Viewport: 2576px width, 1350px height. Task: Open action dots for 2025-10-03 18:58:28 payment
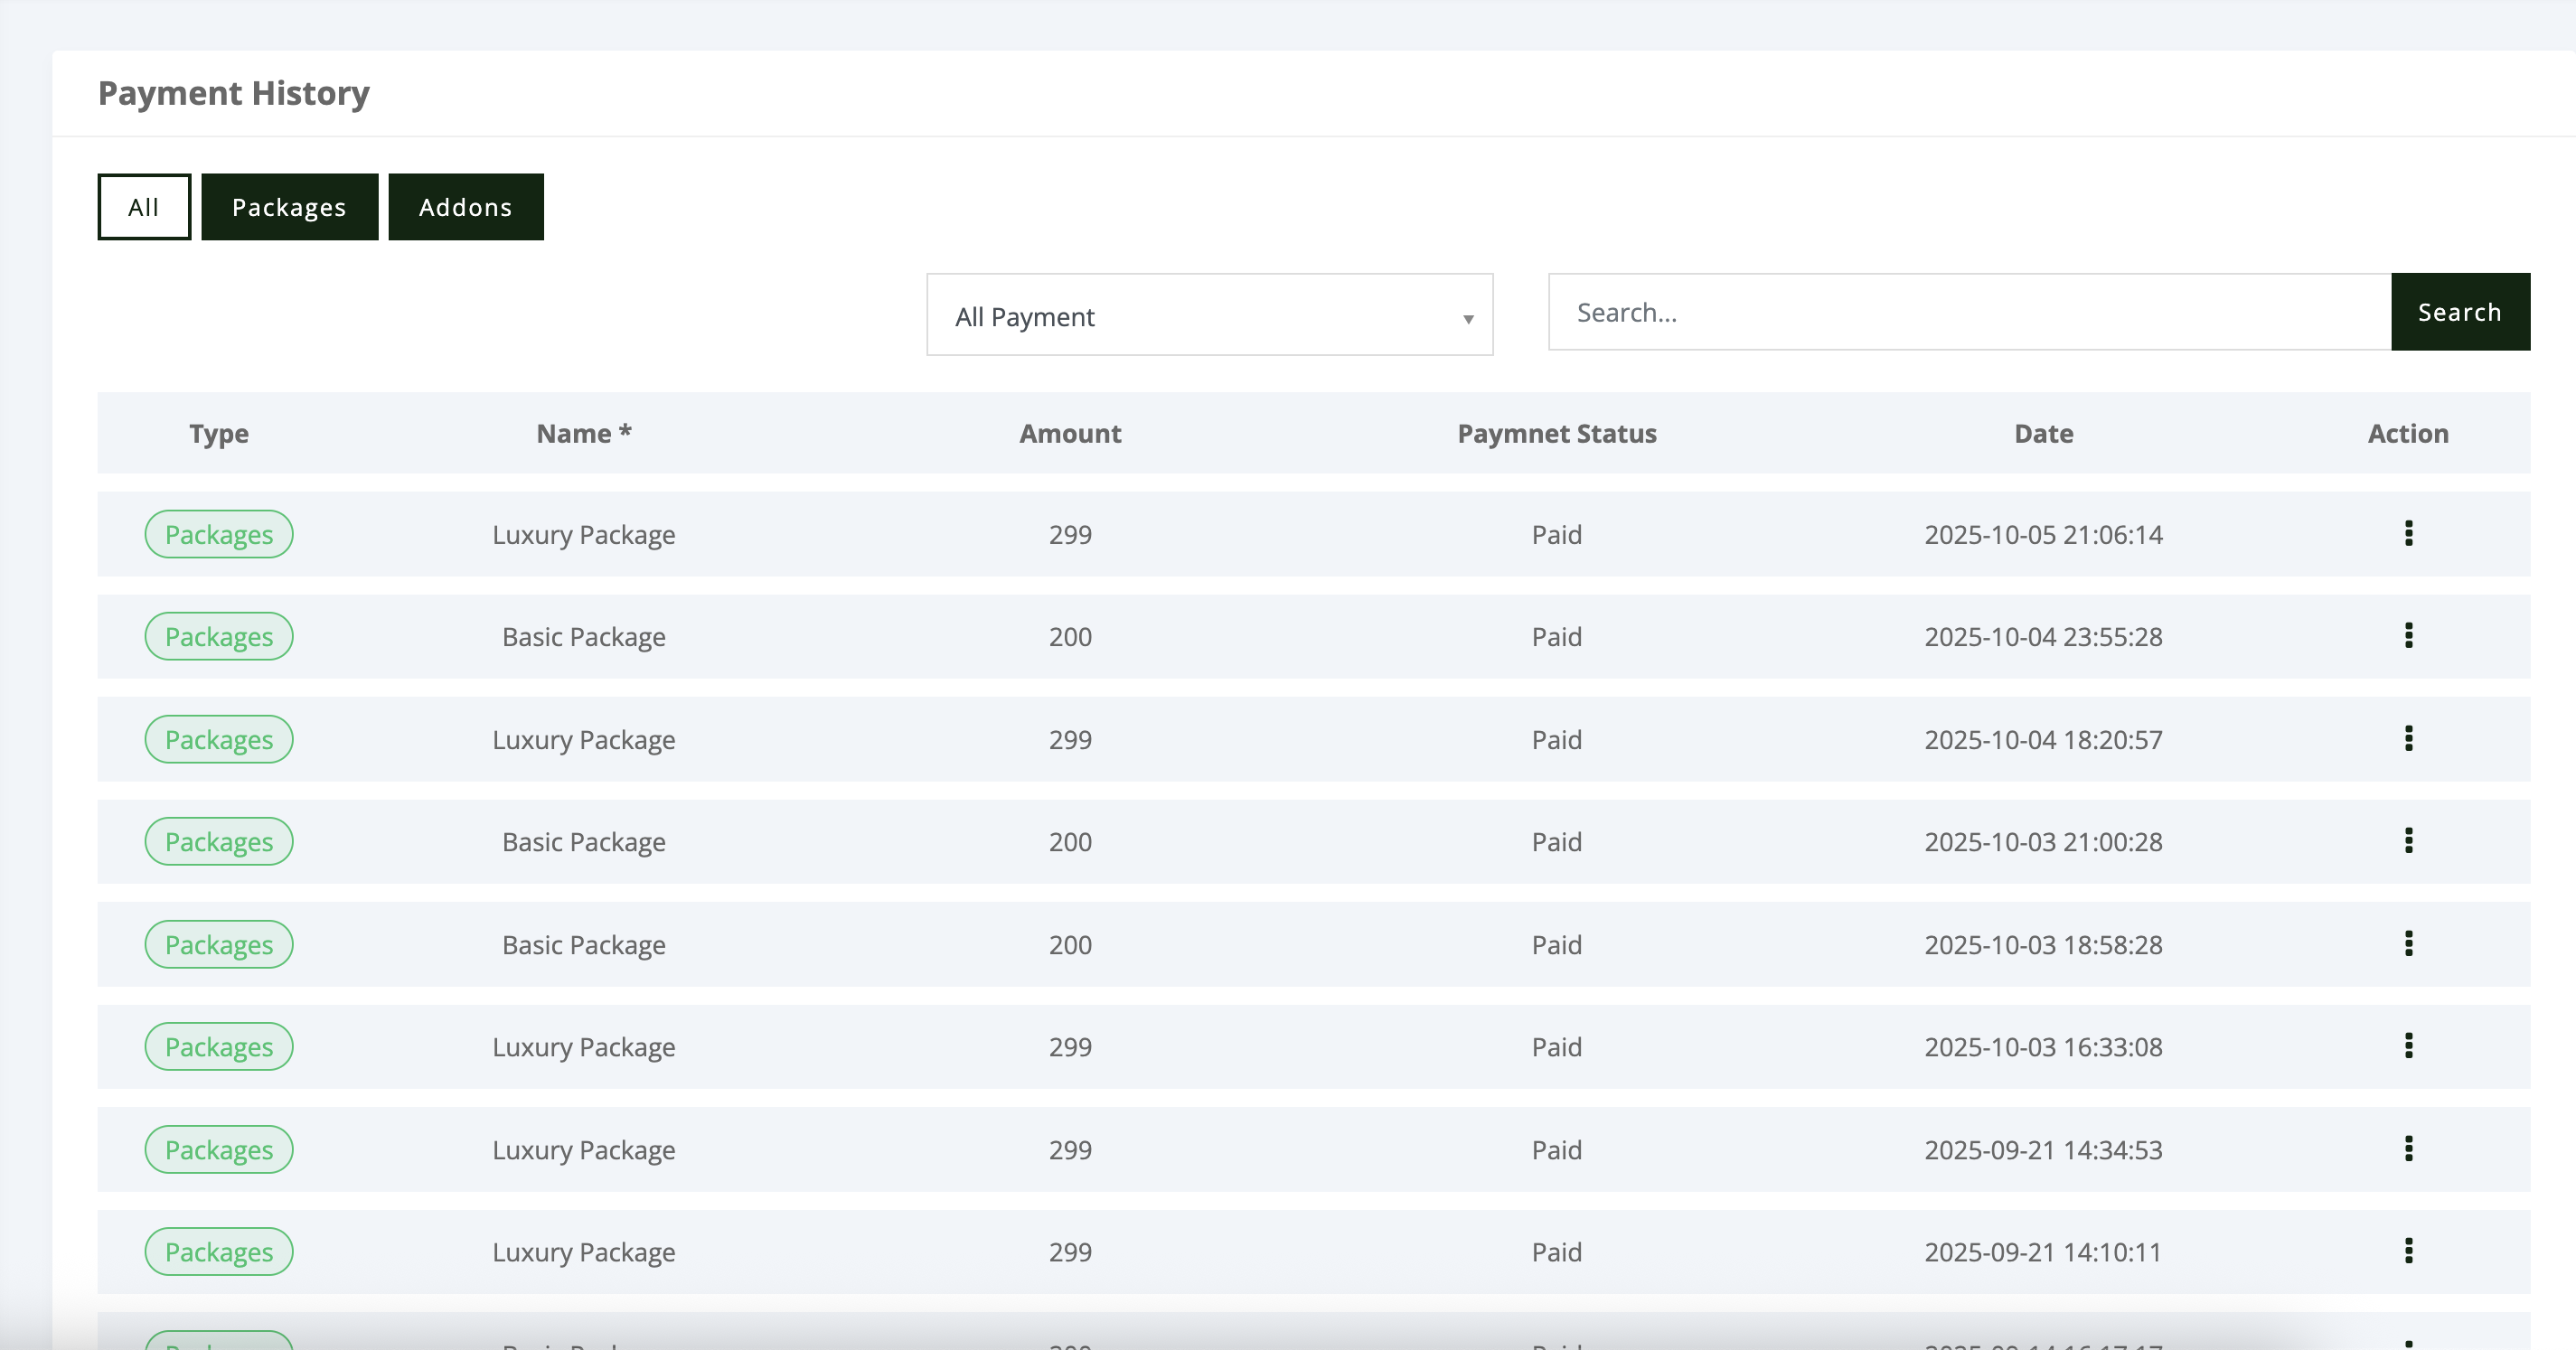[x=2408, y=943]
